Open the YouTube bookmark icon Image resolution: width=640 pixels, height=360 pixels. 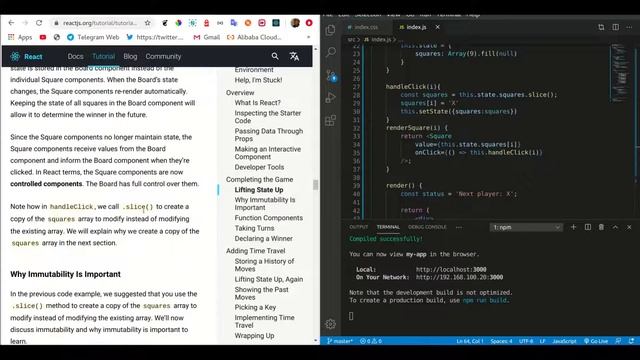pyautogui.click(x=43, y=37)
